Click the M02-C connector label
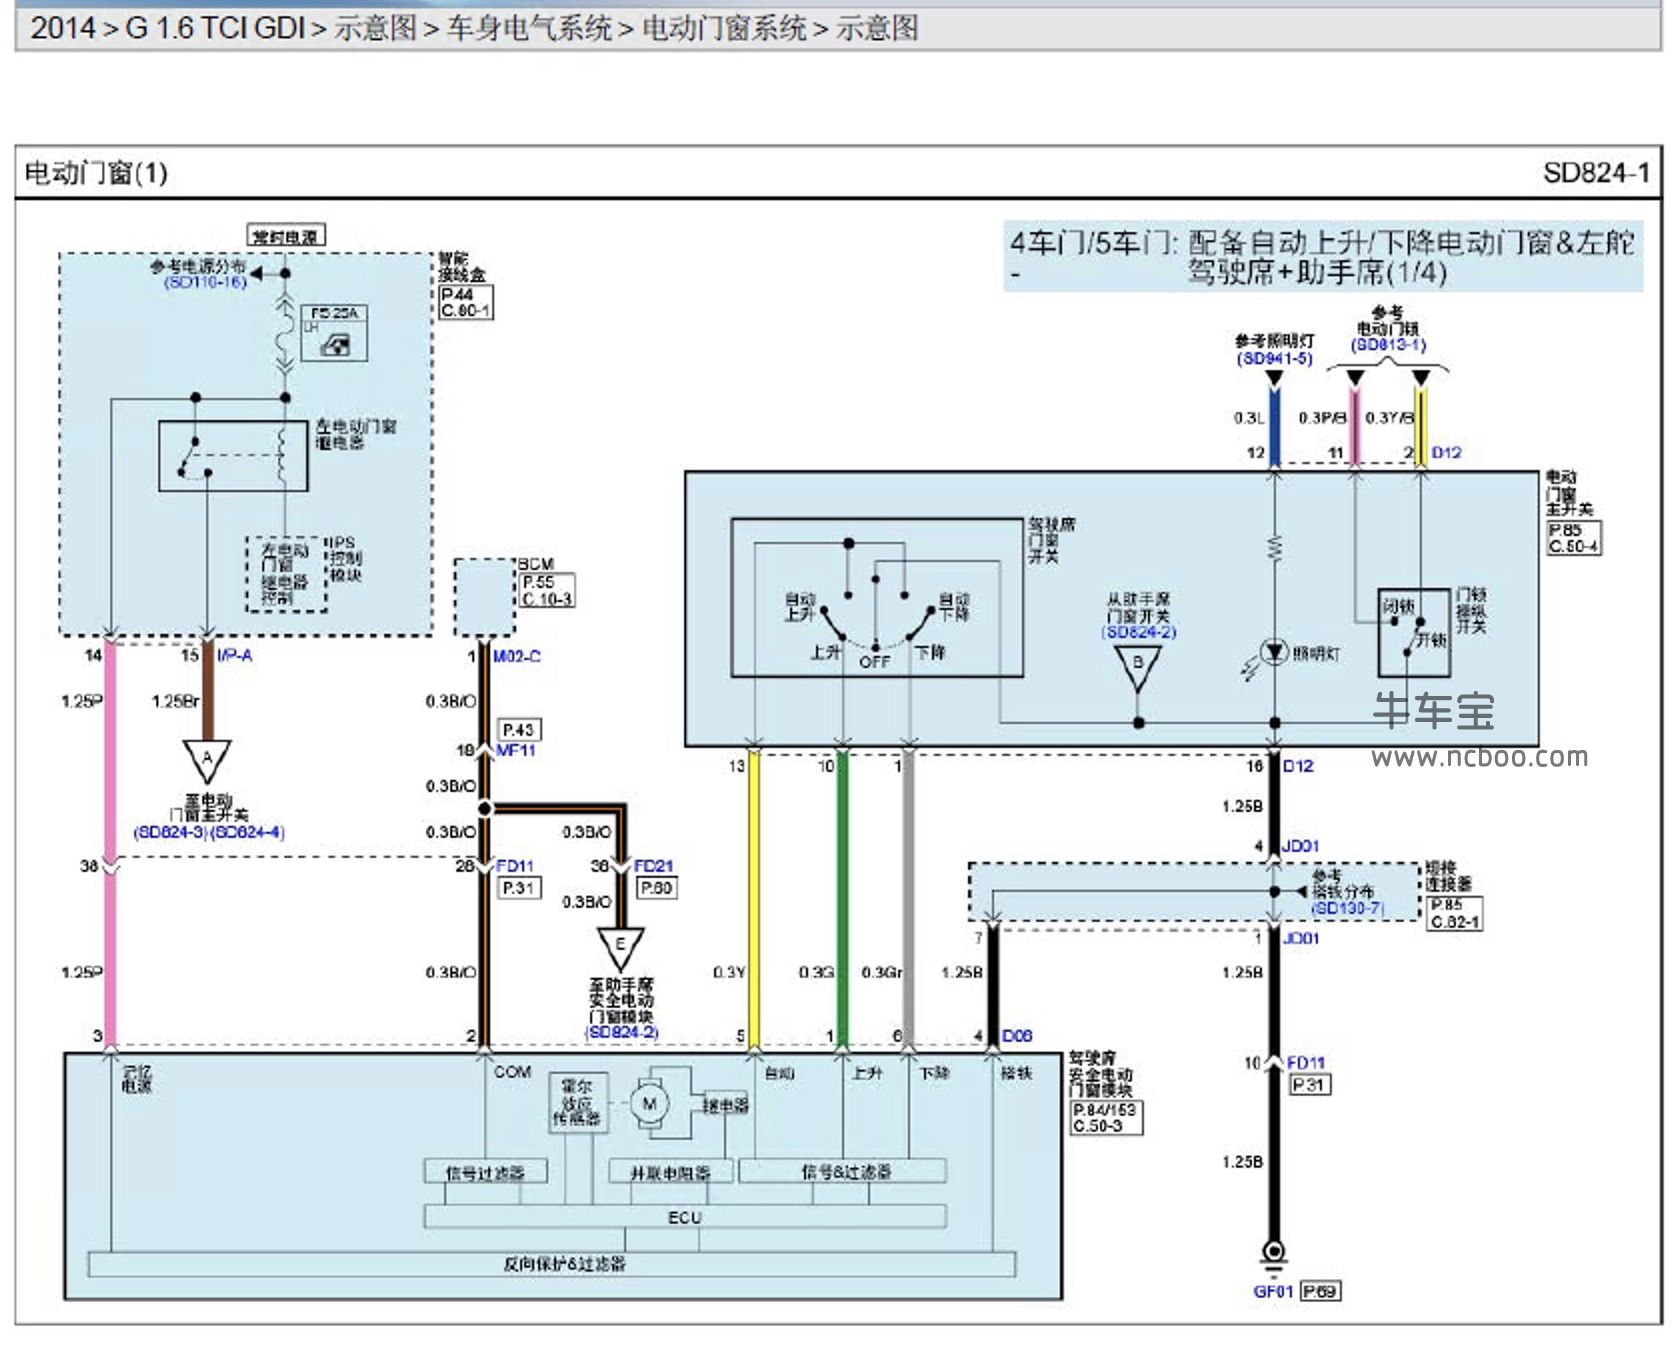The image size is (1676, 1346). coord(517,656)
